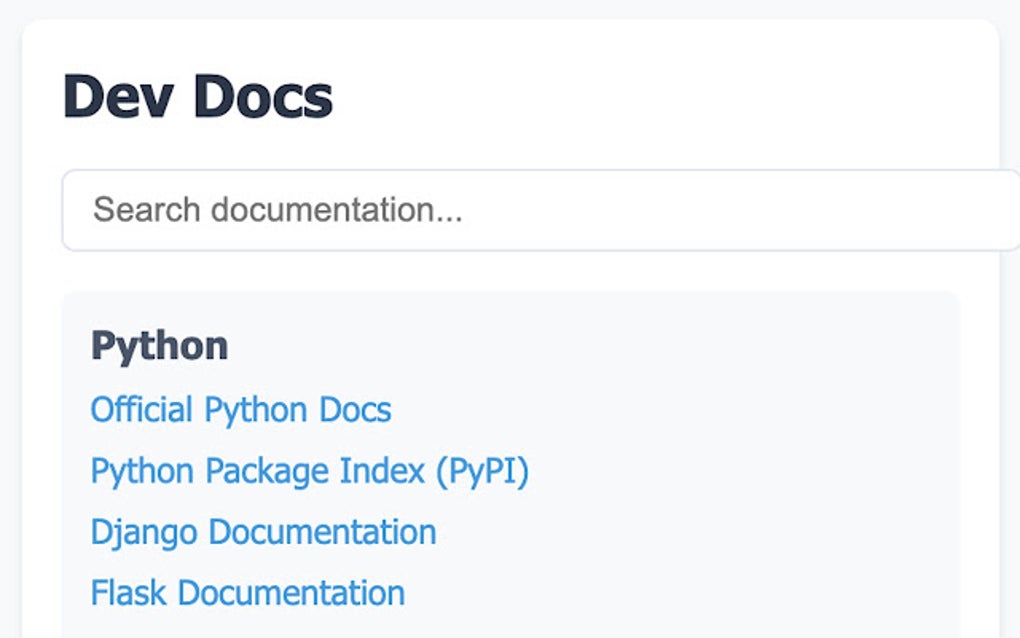Select the Flask docs entry
1020x638 pixels.
(247, 593)
